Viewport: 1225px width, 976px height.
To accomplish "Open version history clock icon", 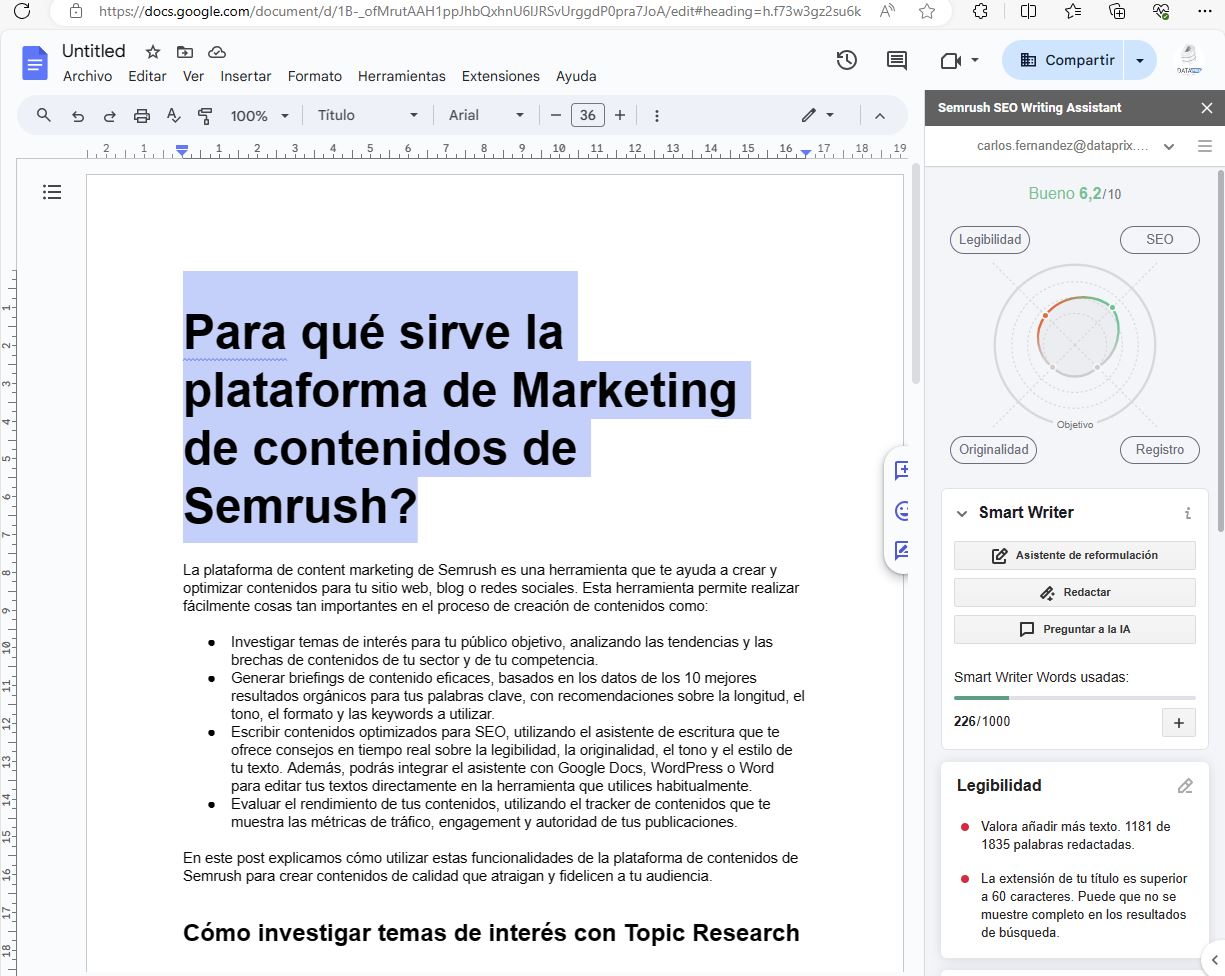I will click(846, 60).
